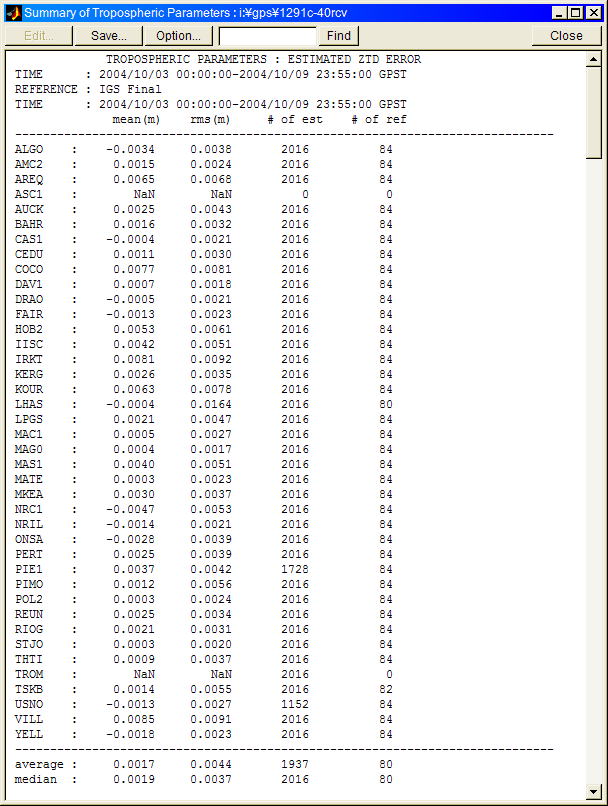Click the Find button
Image resolution: width=608 pixels, height=806 pixels.
tap(339, 35)
